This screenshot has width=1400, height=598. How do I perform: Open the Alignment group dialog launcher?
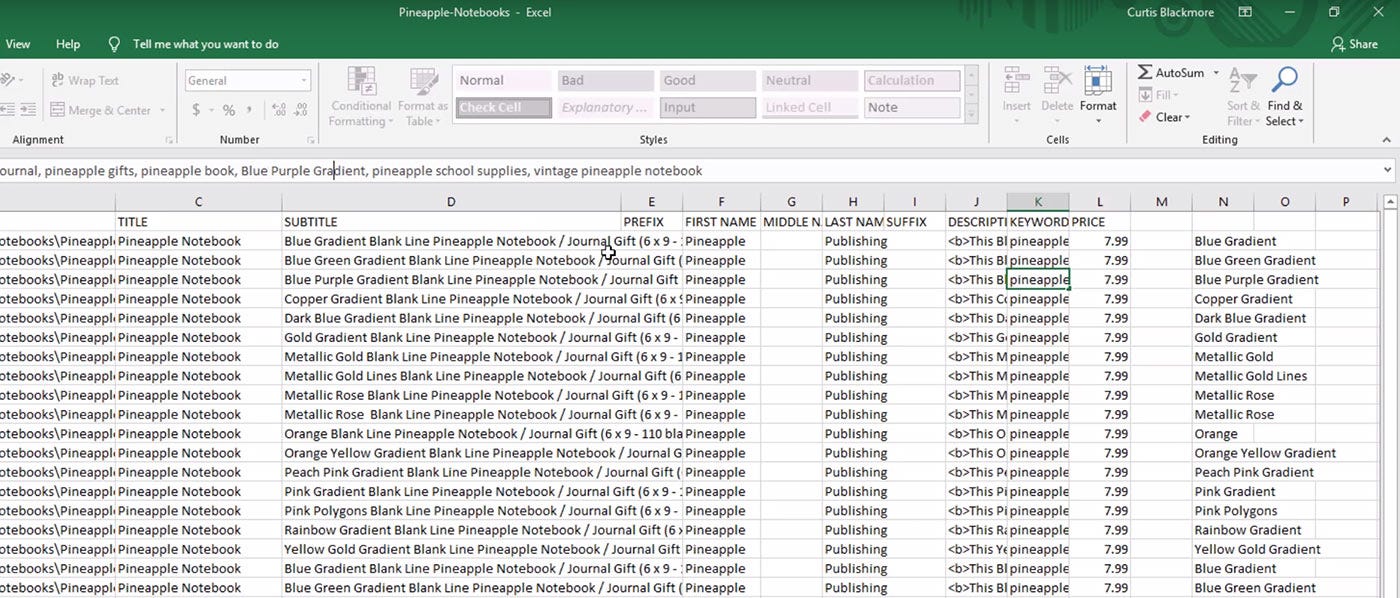pyautogui.click(x=168, y=140)
